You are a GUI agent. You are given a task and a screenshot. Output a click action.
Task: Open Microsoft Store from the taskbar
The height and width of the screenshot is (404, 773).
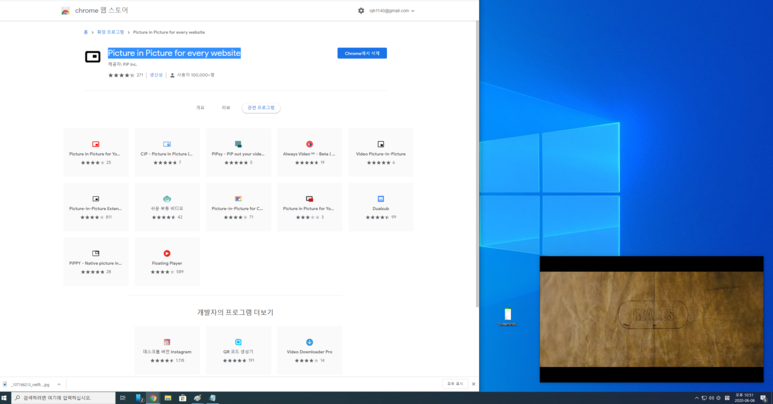tap(182, 398)
